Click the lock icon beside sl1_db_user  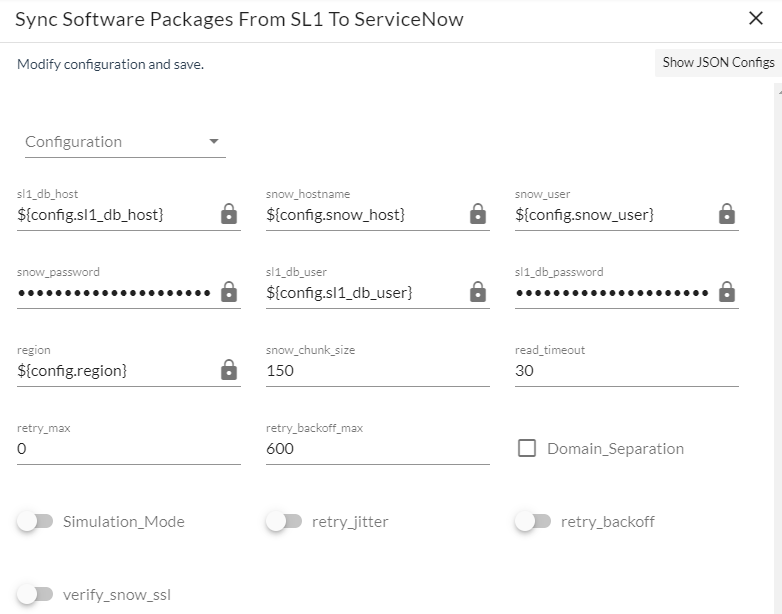pos(478,292)
